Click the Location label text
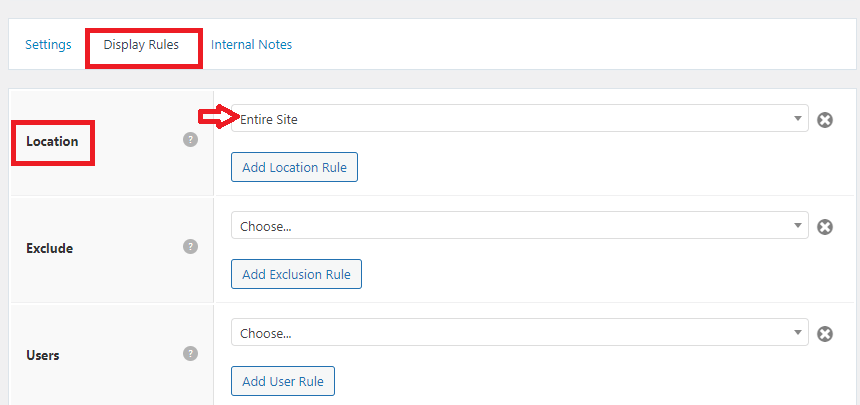 pyautogui.click(x=52, y=142)
